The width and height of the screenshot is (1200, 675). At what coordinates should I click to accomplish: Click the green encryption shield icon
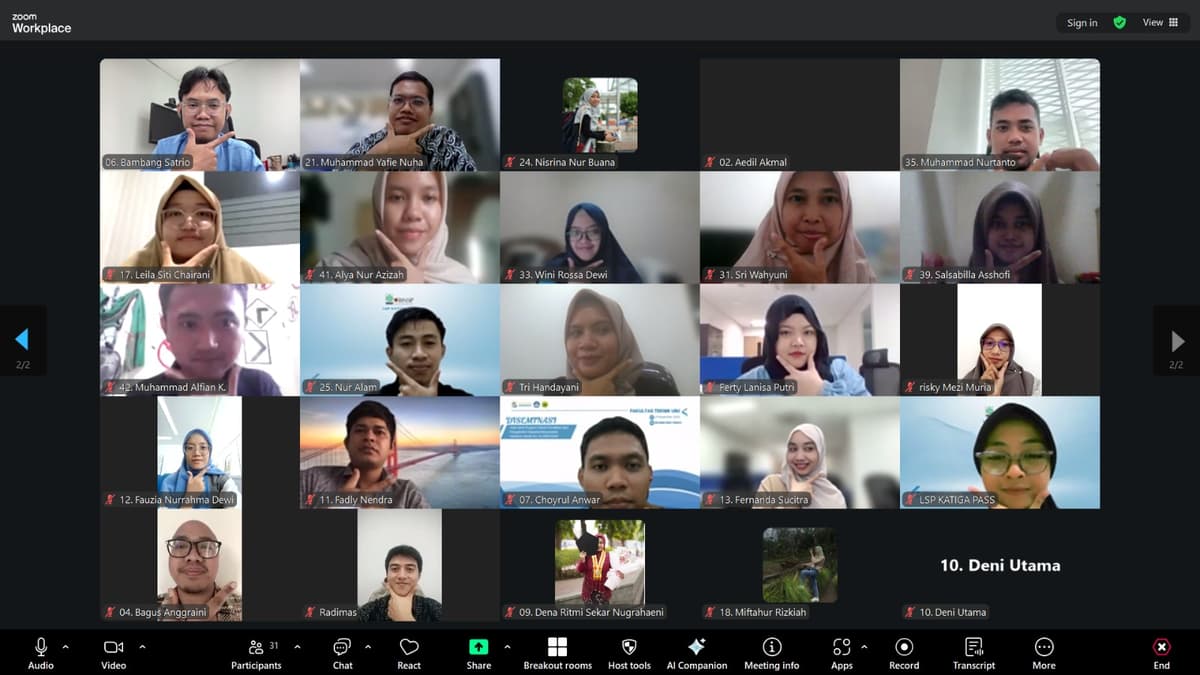pos(1119,22)
